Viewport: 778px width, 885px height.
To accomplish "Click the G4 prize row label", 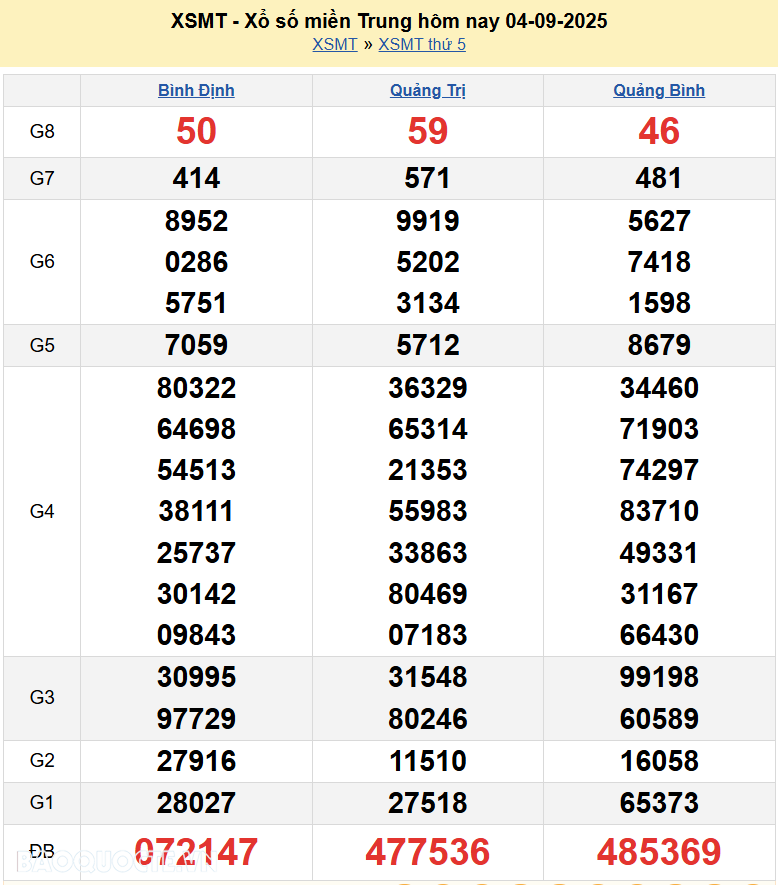I will point(42,511).
